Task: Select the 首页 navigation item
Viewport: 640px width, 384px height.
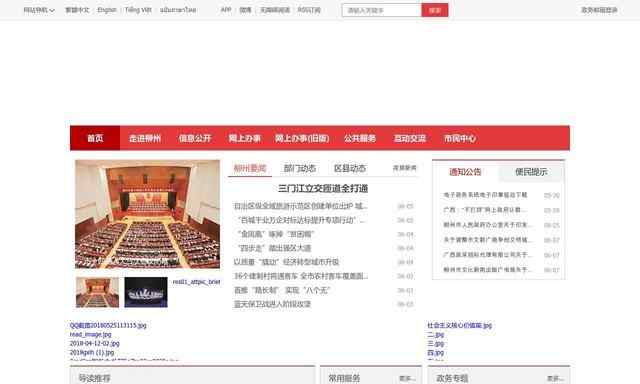Action: point(95,138)
